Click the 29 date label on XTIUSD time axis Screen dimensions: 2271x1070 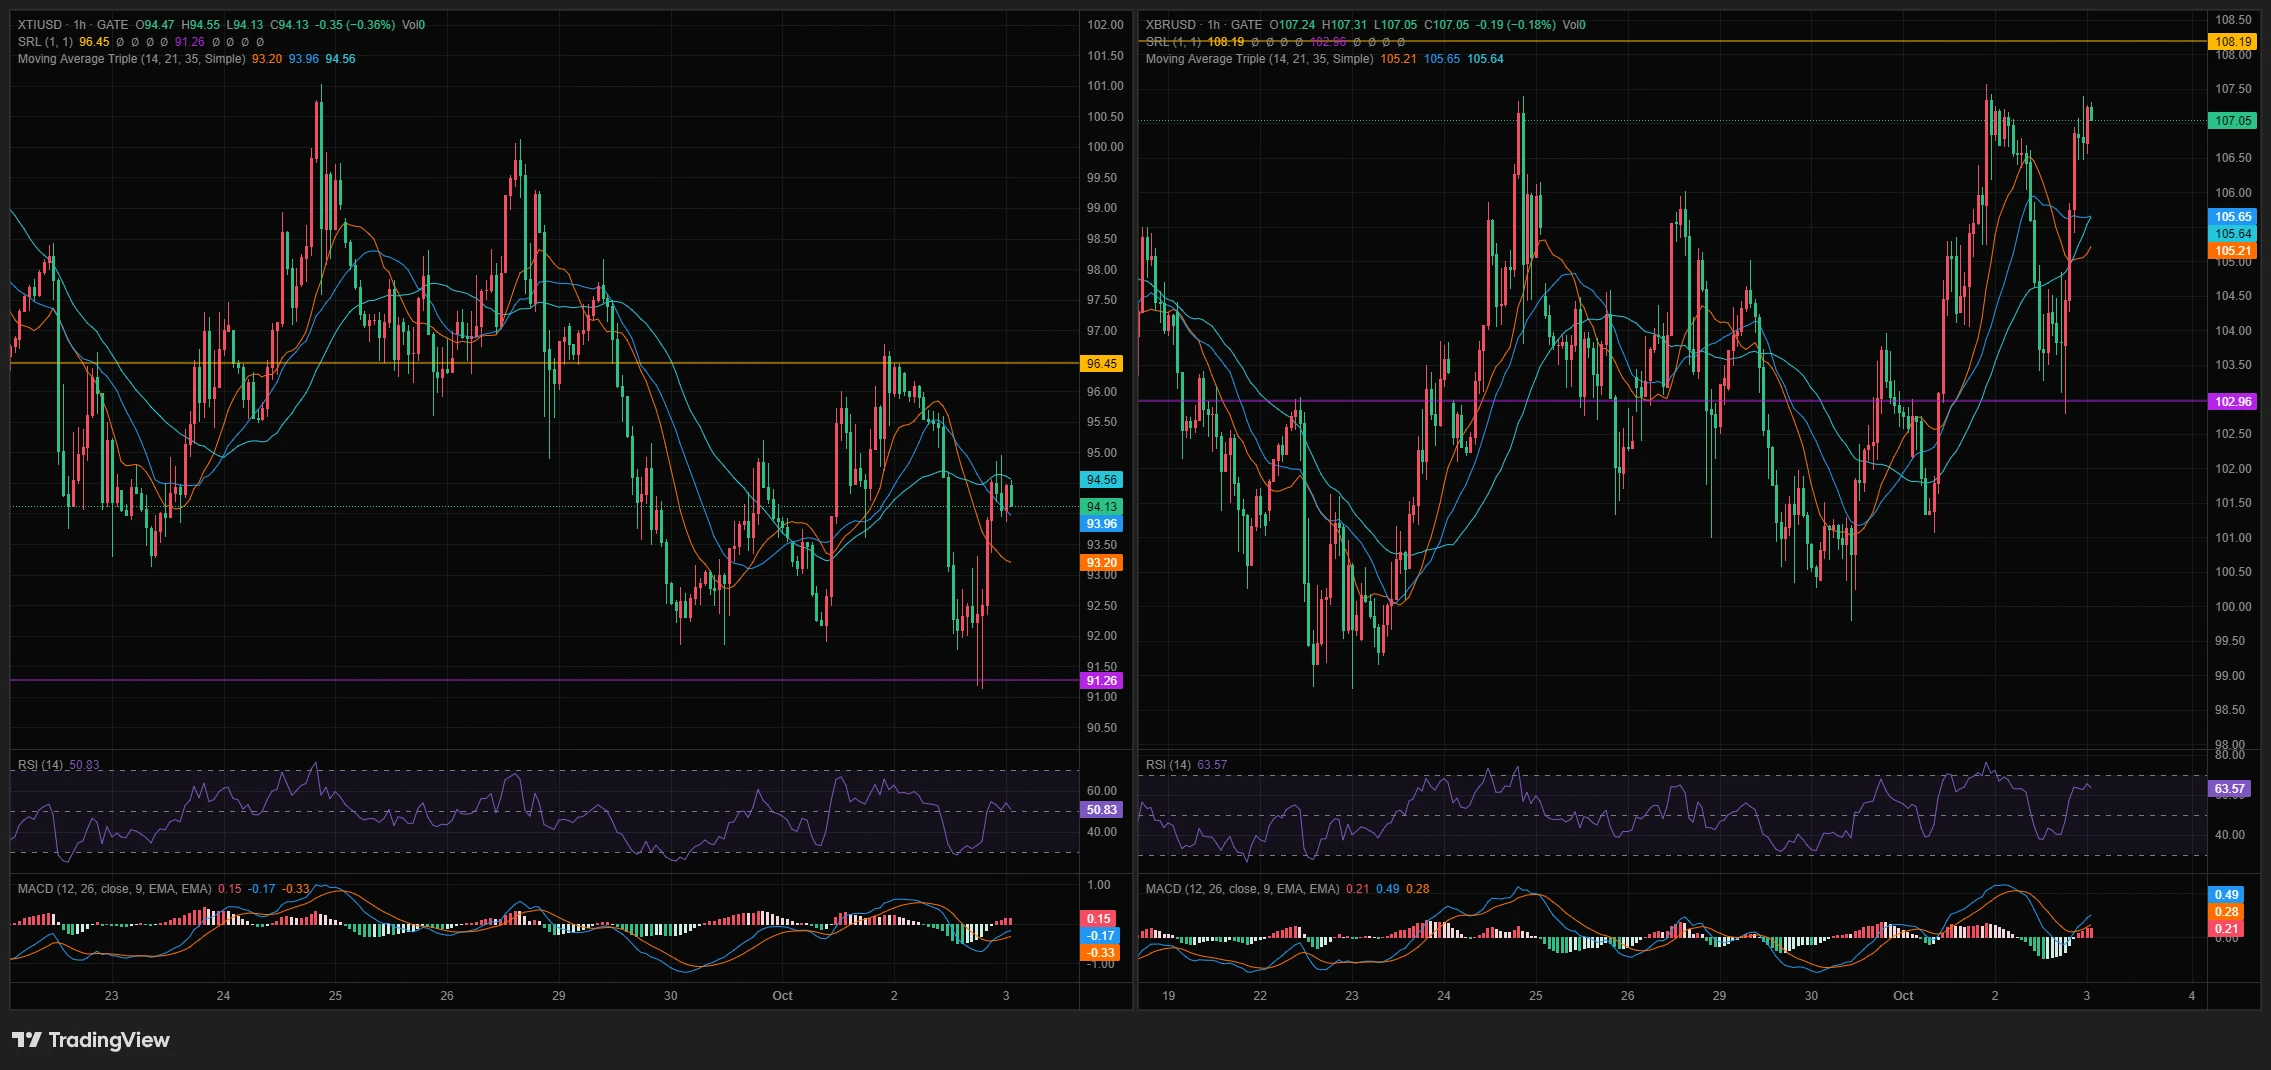[558, 996]
